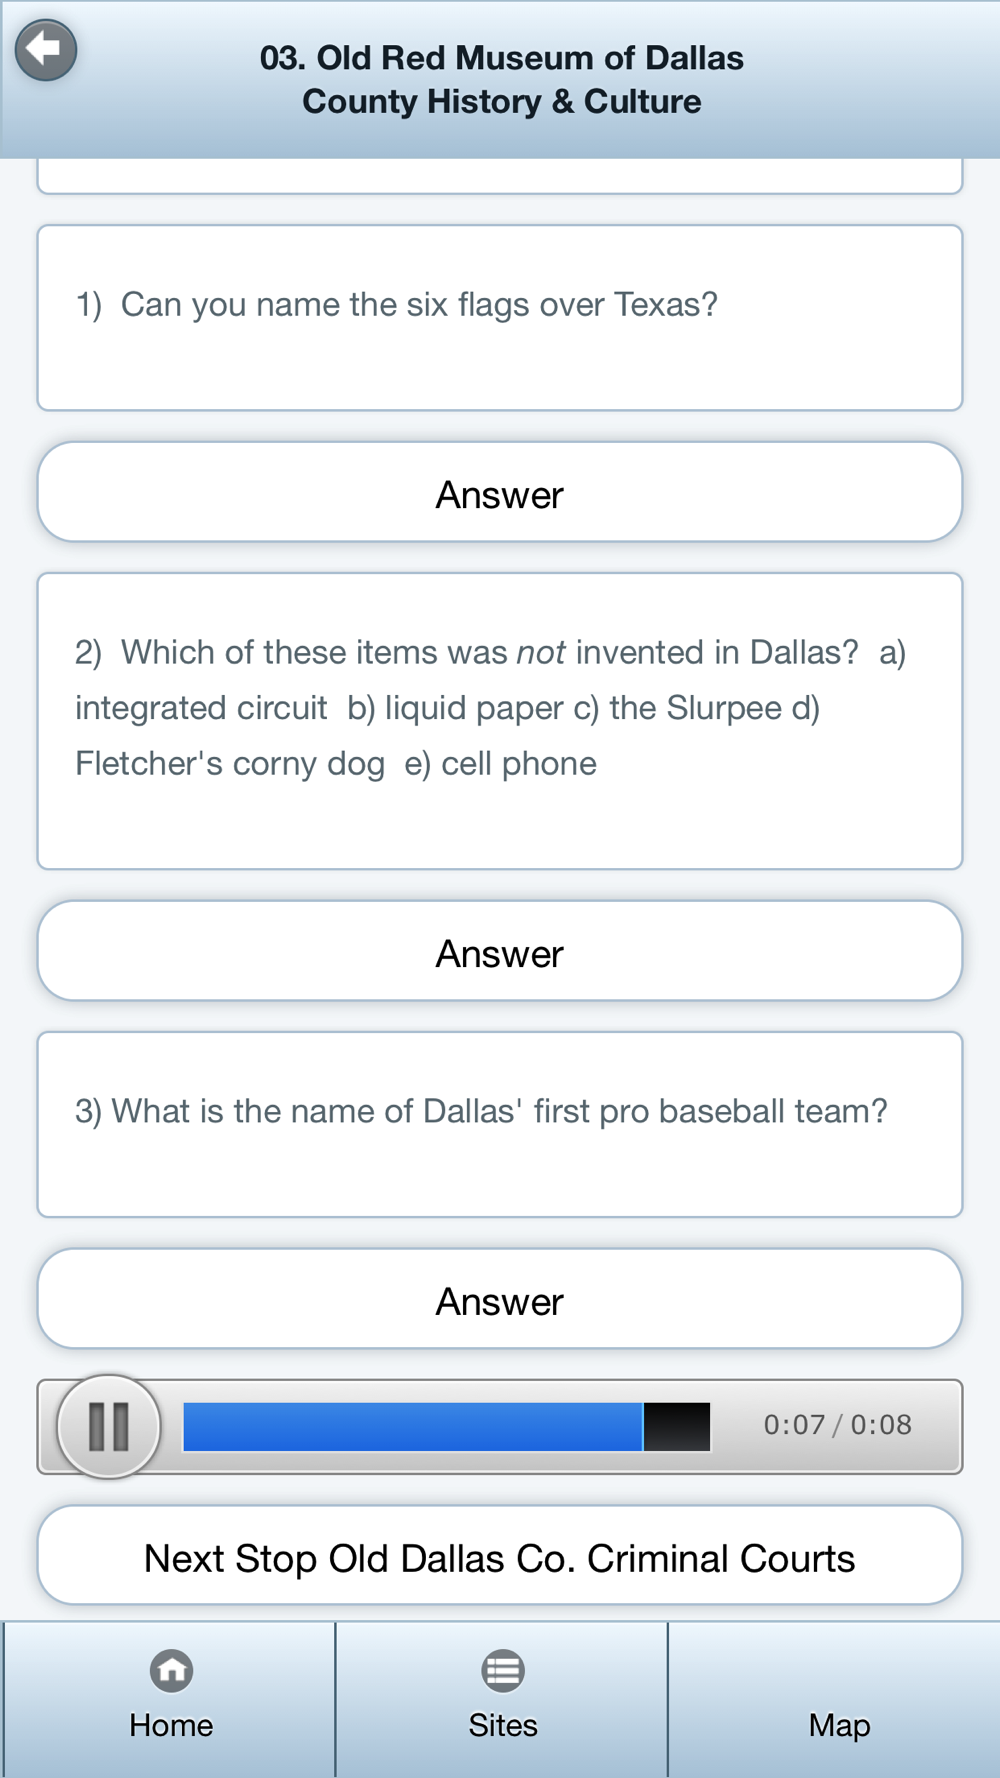Seek within the blue audio progress bar
The width and height of the screenshot is (1000, 1778).
pyautogui.click(x=413, y=1426)
